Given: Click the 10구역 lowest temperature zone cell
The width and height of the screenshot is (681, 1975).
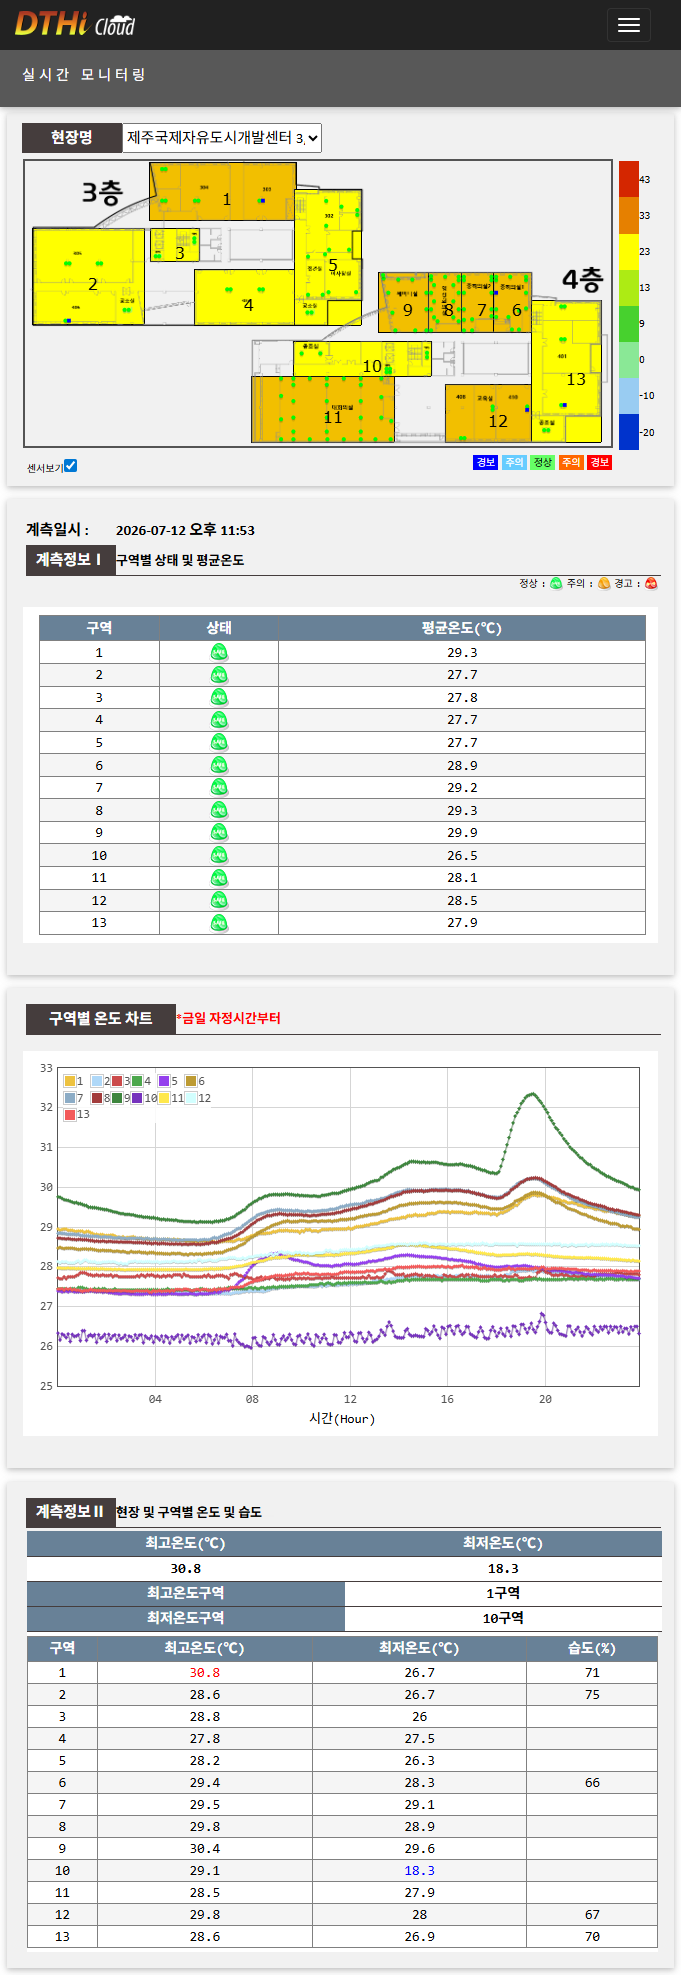Looking at the screenshot, I should tap(503, 1618).
